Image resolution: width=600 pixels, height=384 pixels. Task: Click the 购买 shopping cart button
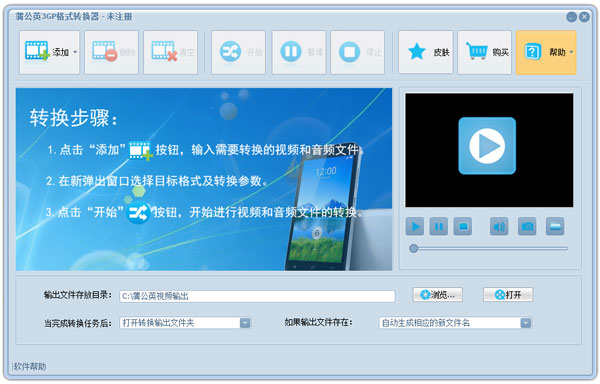(484, 52)
